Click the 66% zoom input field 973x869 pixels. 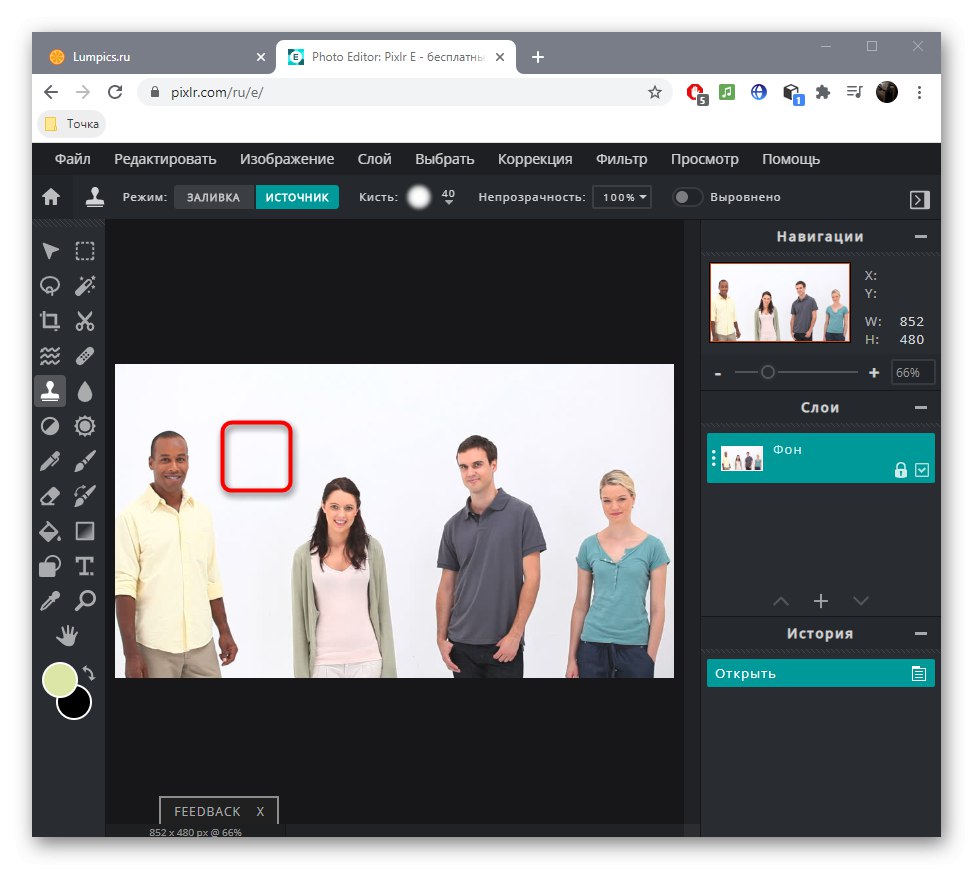point(913,373)
